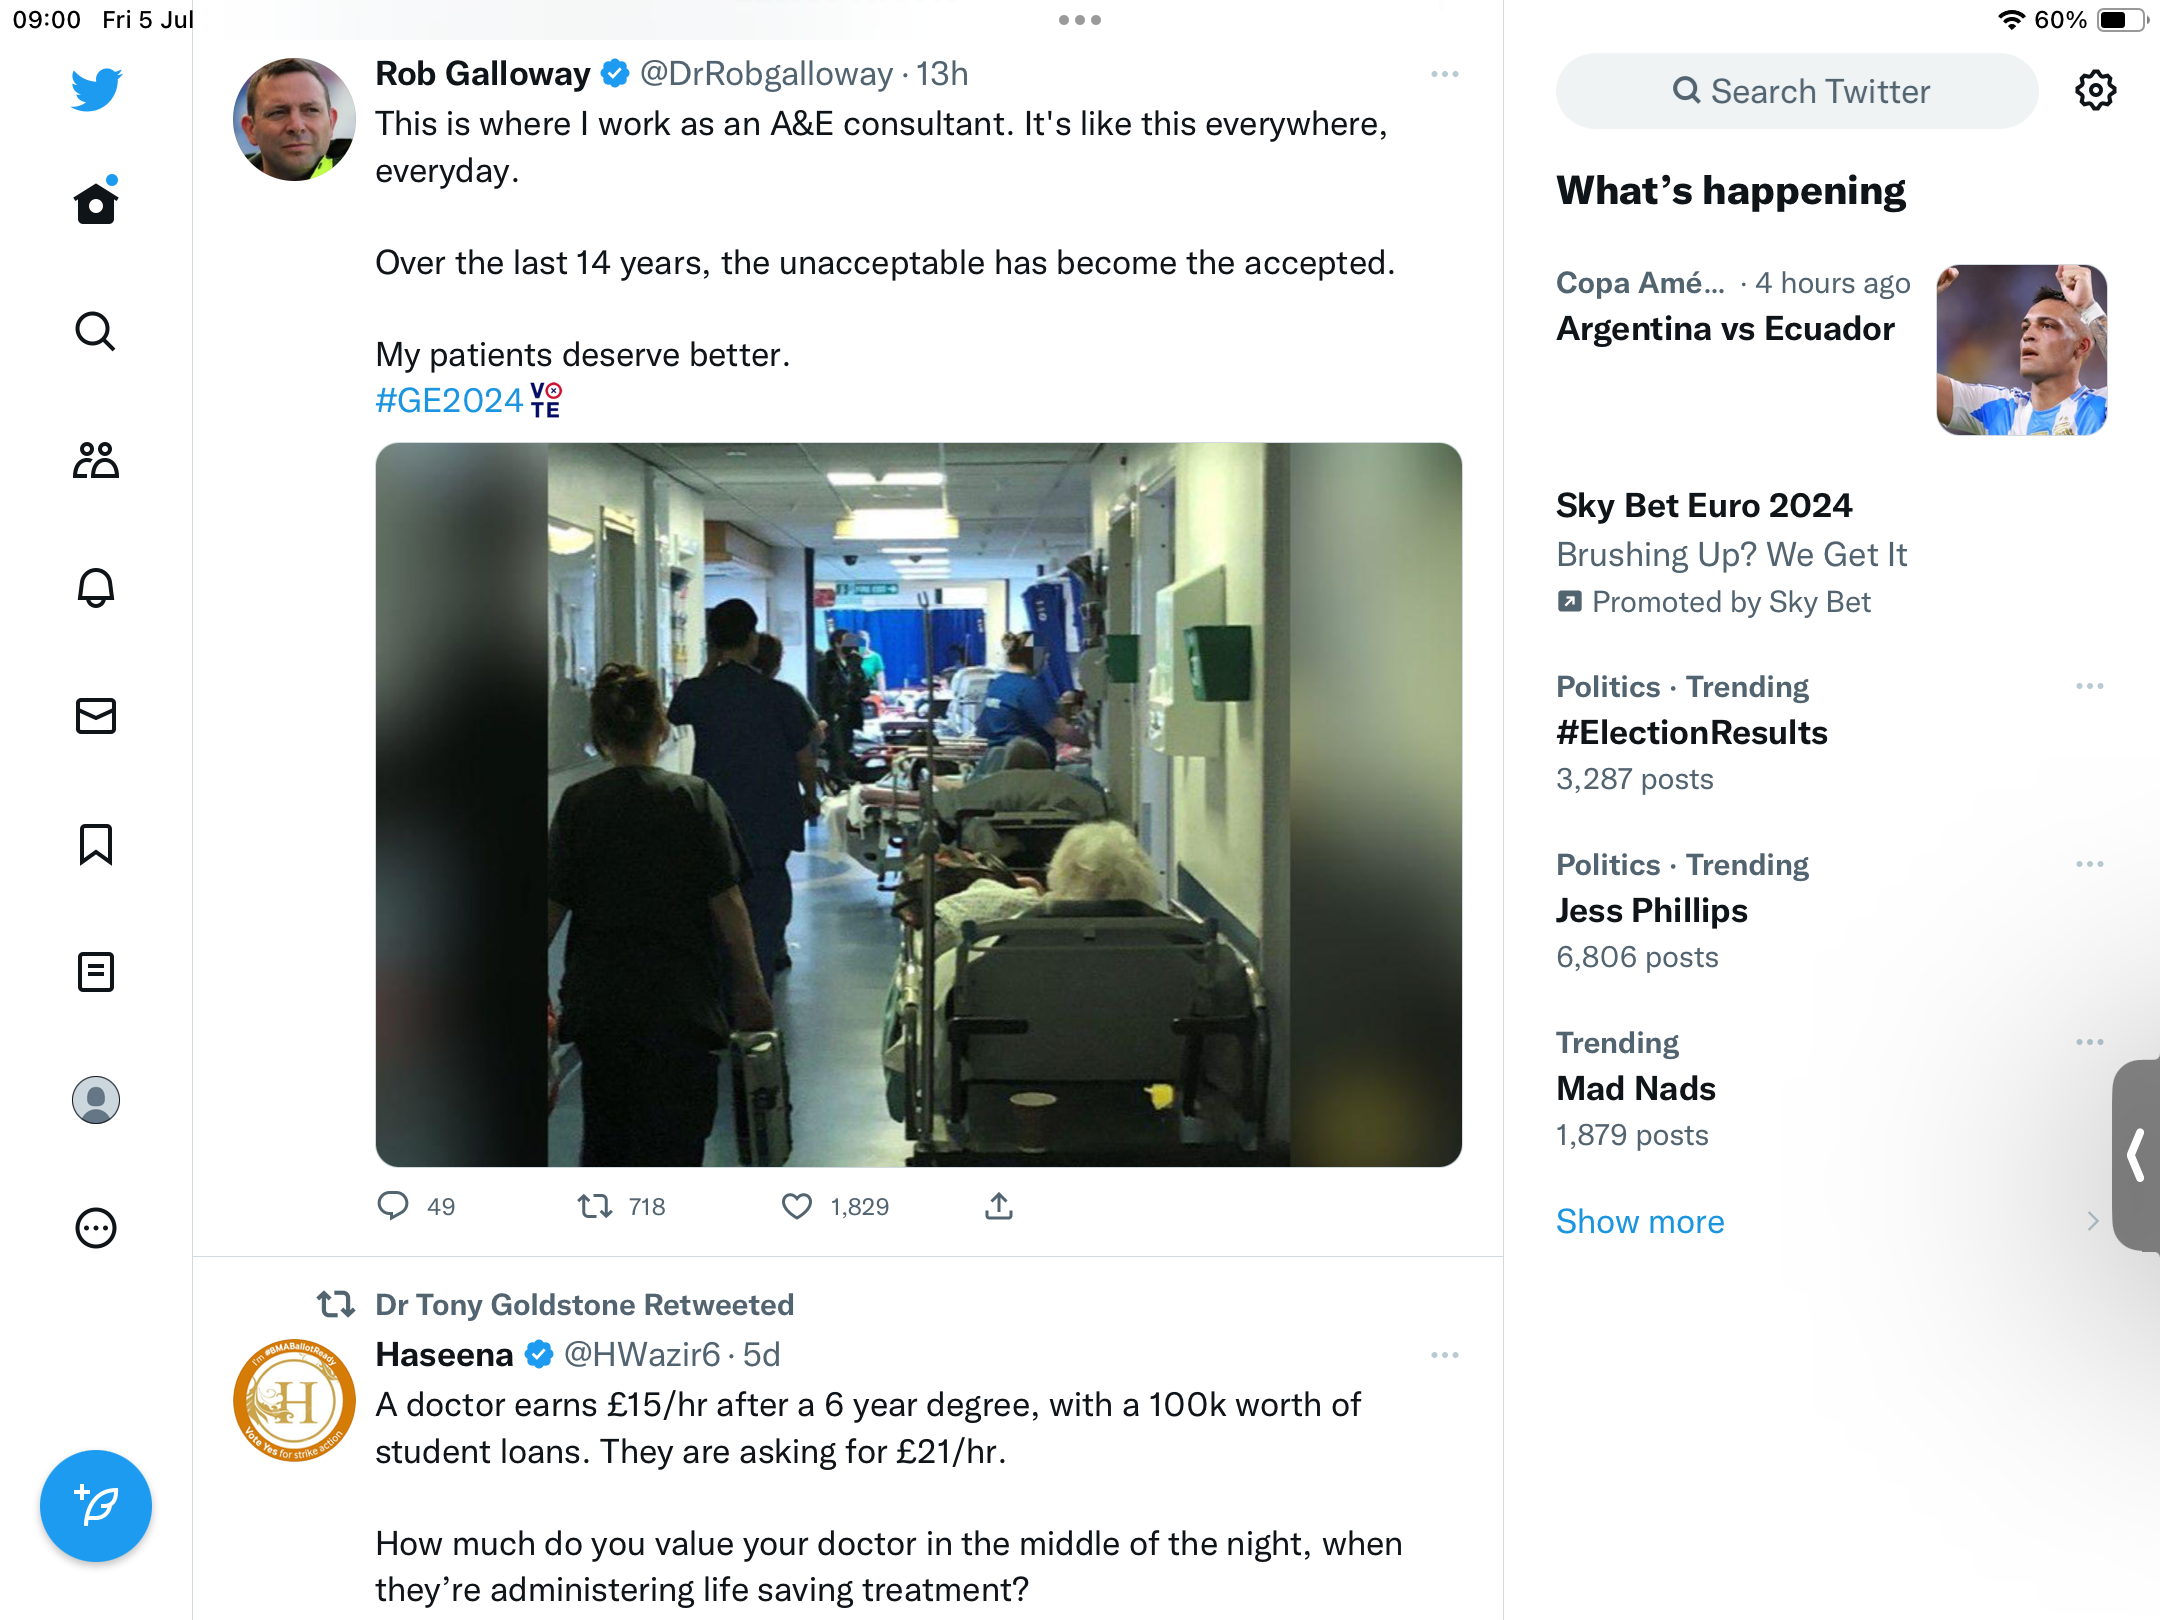2160x1620 pixels.
Task: Open the sidebar More circle menu
Action: [x=96, y=1228]
